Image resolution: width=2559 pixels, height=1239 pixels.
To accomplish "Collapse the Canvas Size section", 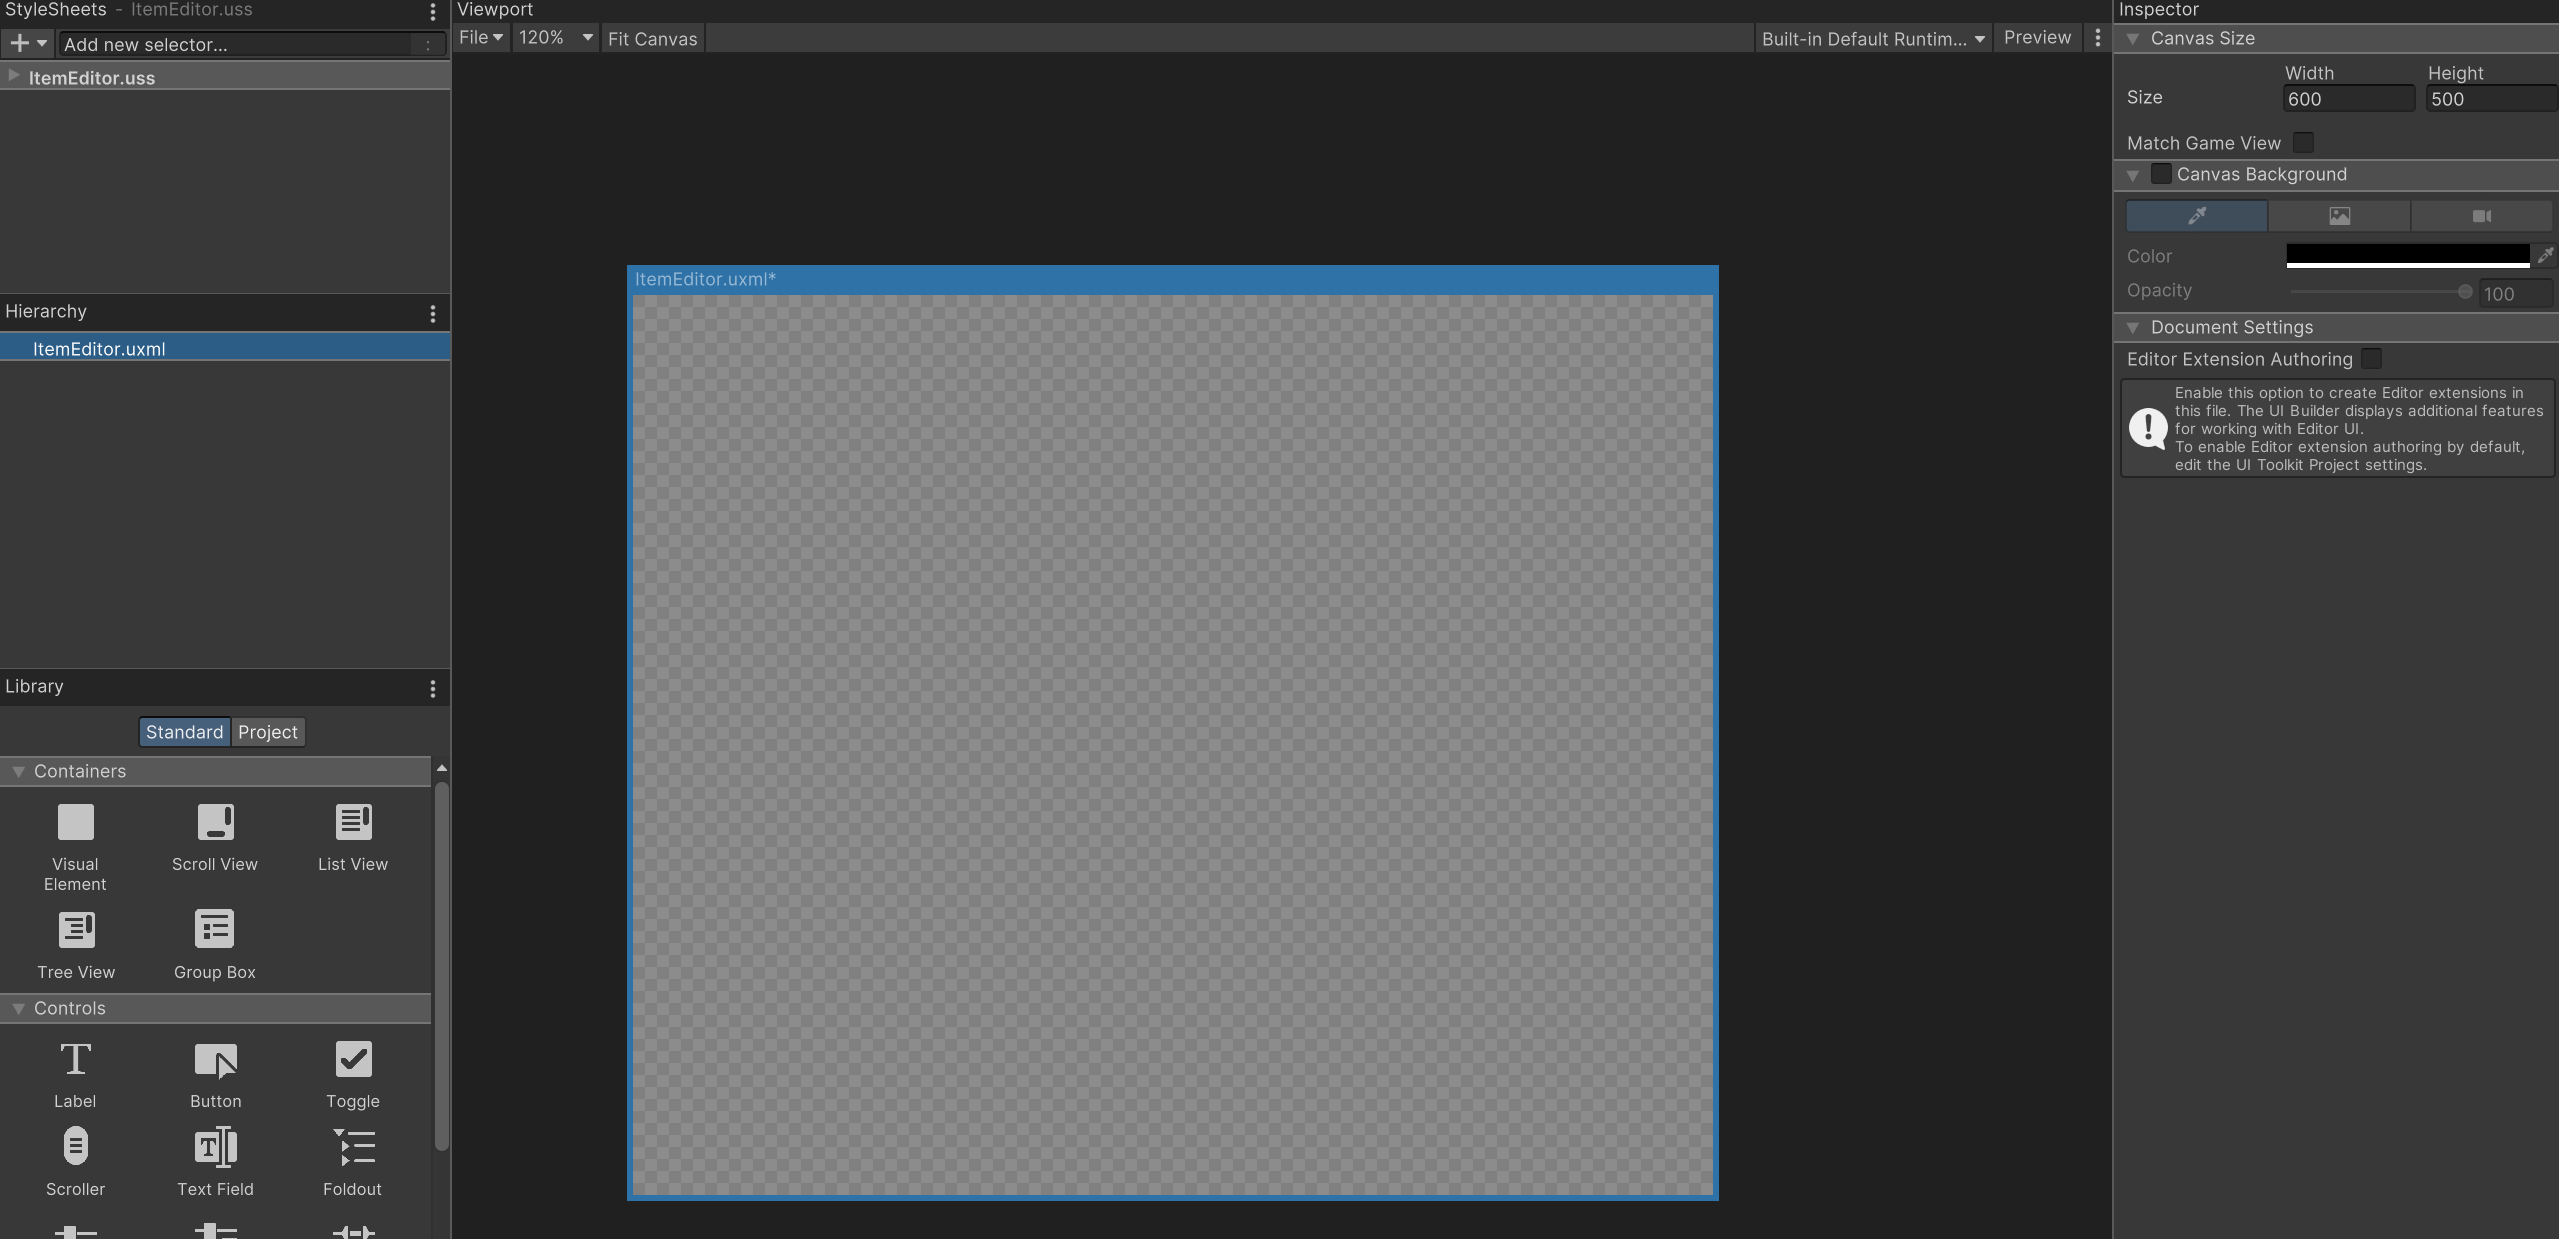I will coord(2132,38).
